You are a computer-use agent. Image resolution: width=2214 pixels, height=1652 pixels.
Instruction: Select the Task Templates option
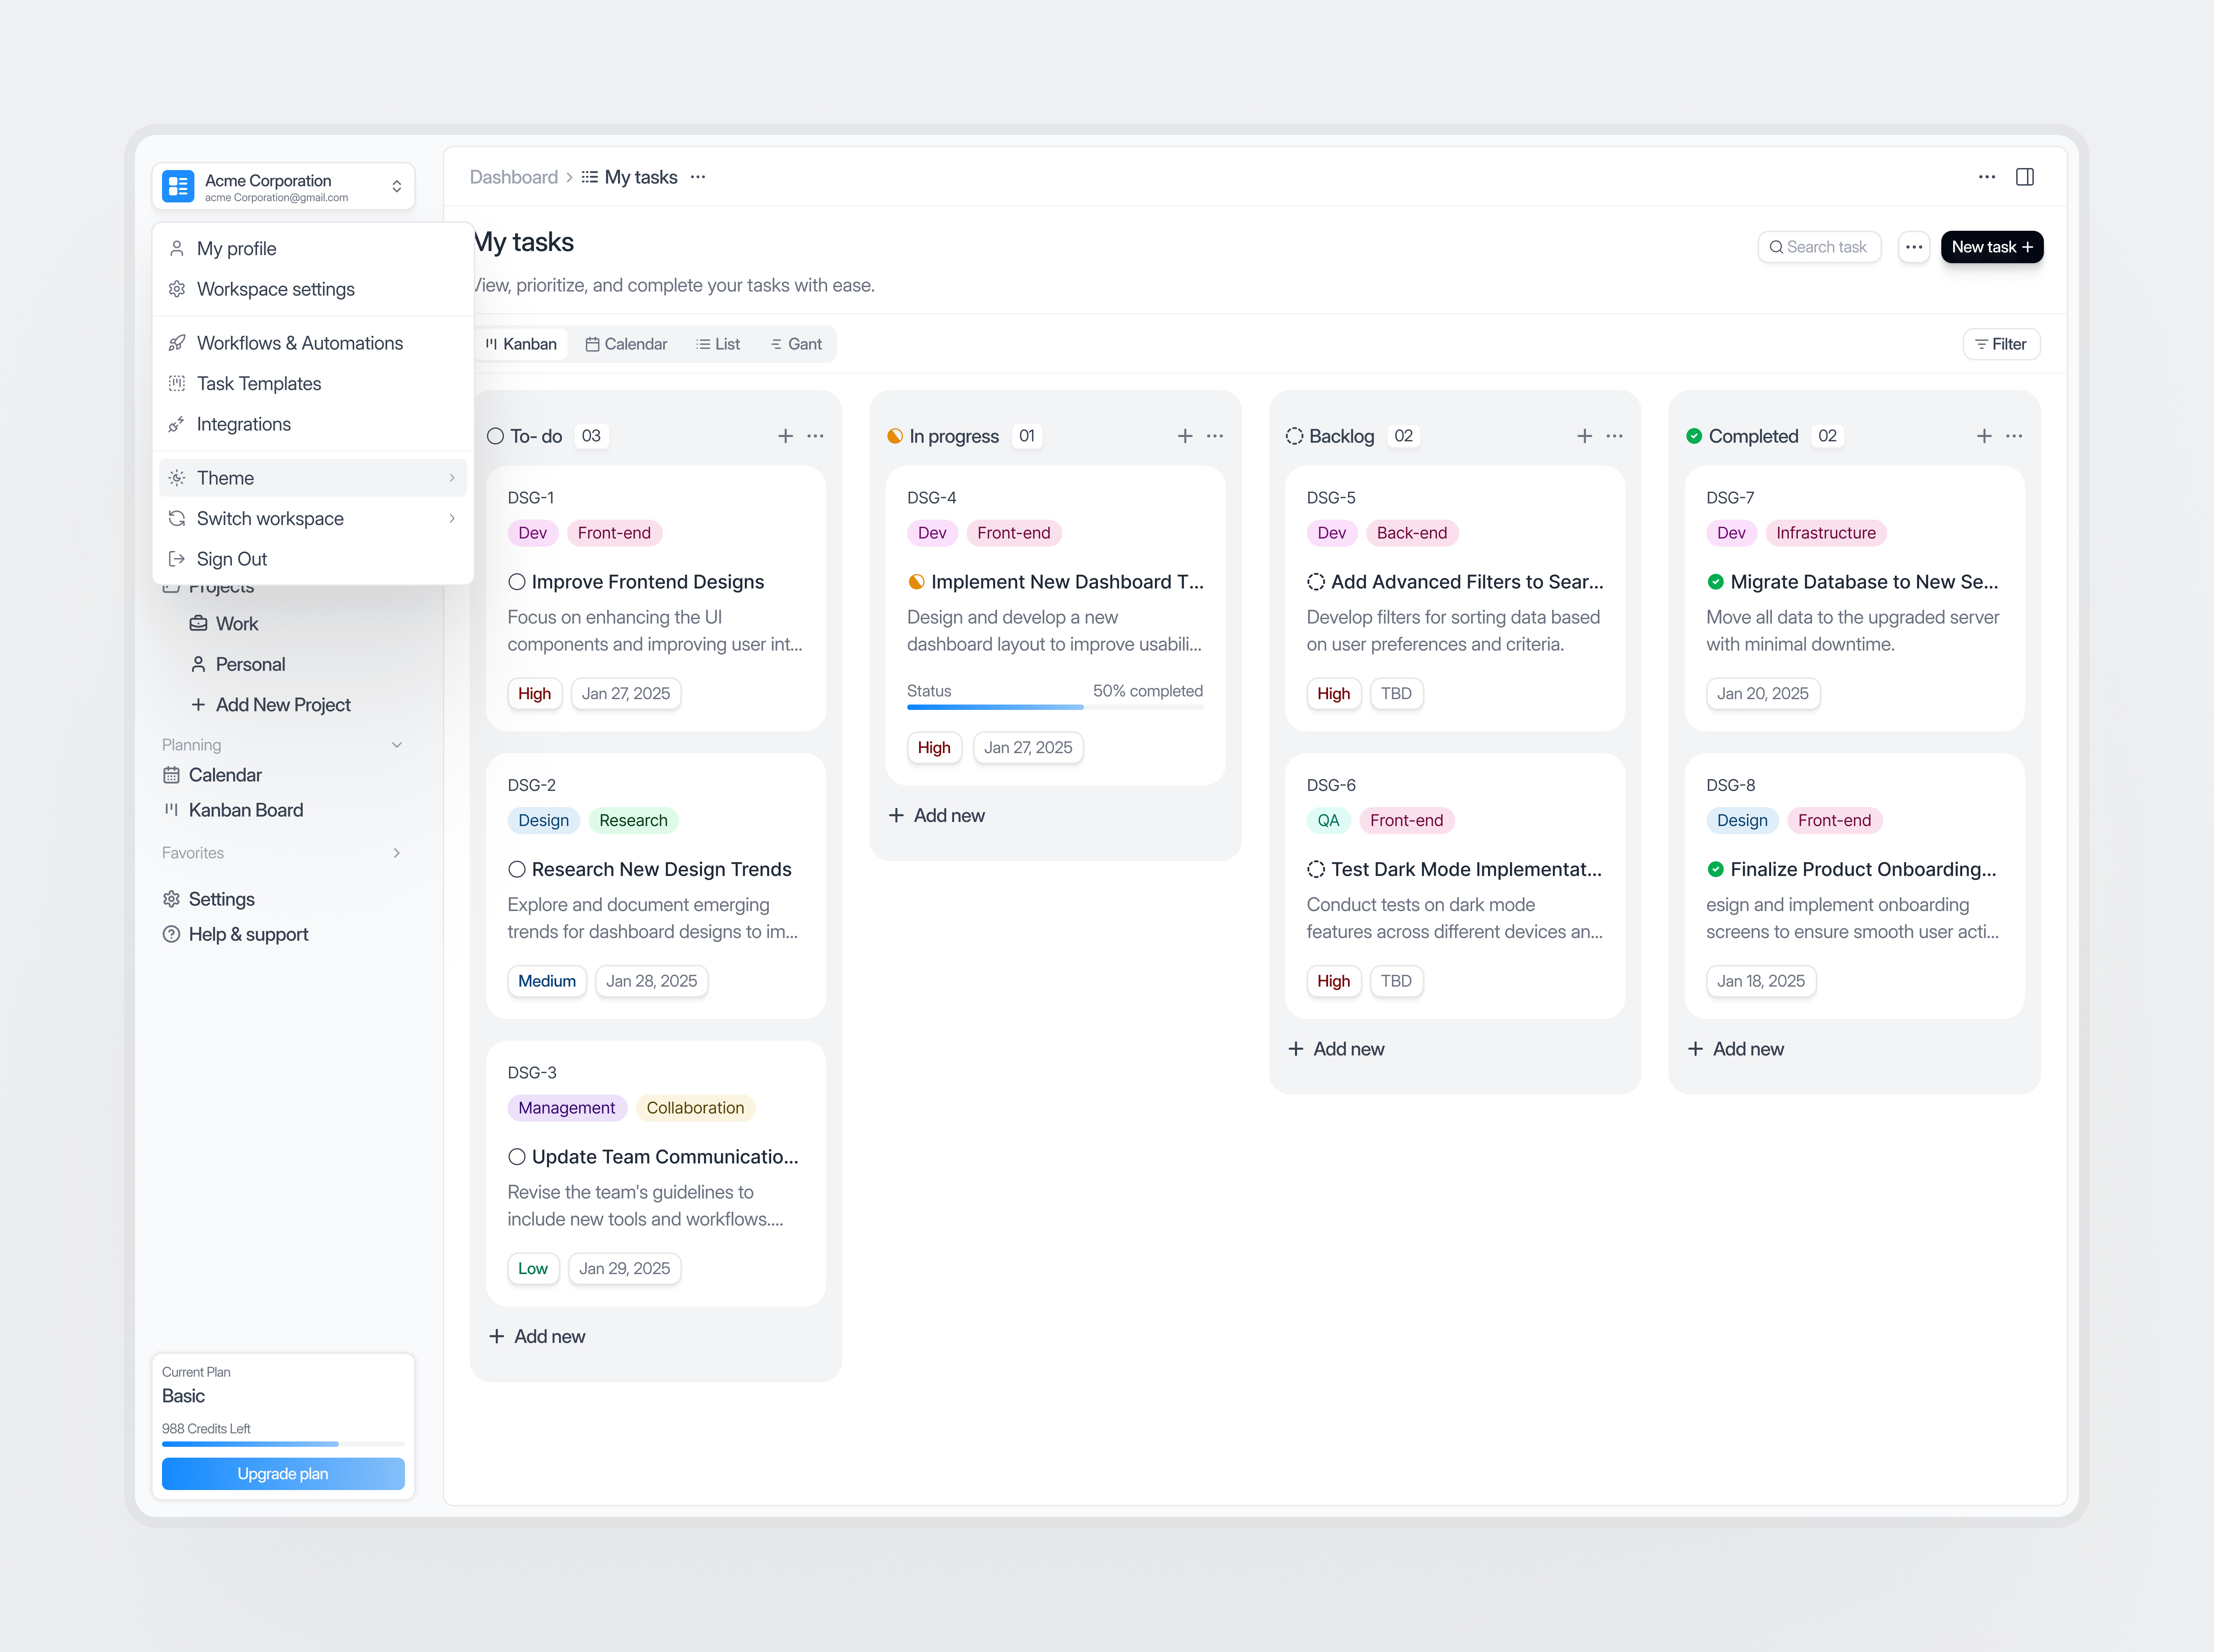(x=259, y=383)
